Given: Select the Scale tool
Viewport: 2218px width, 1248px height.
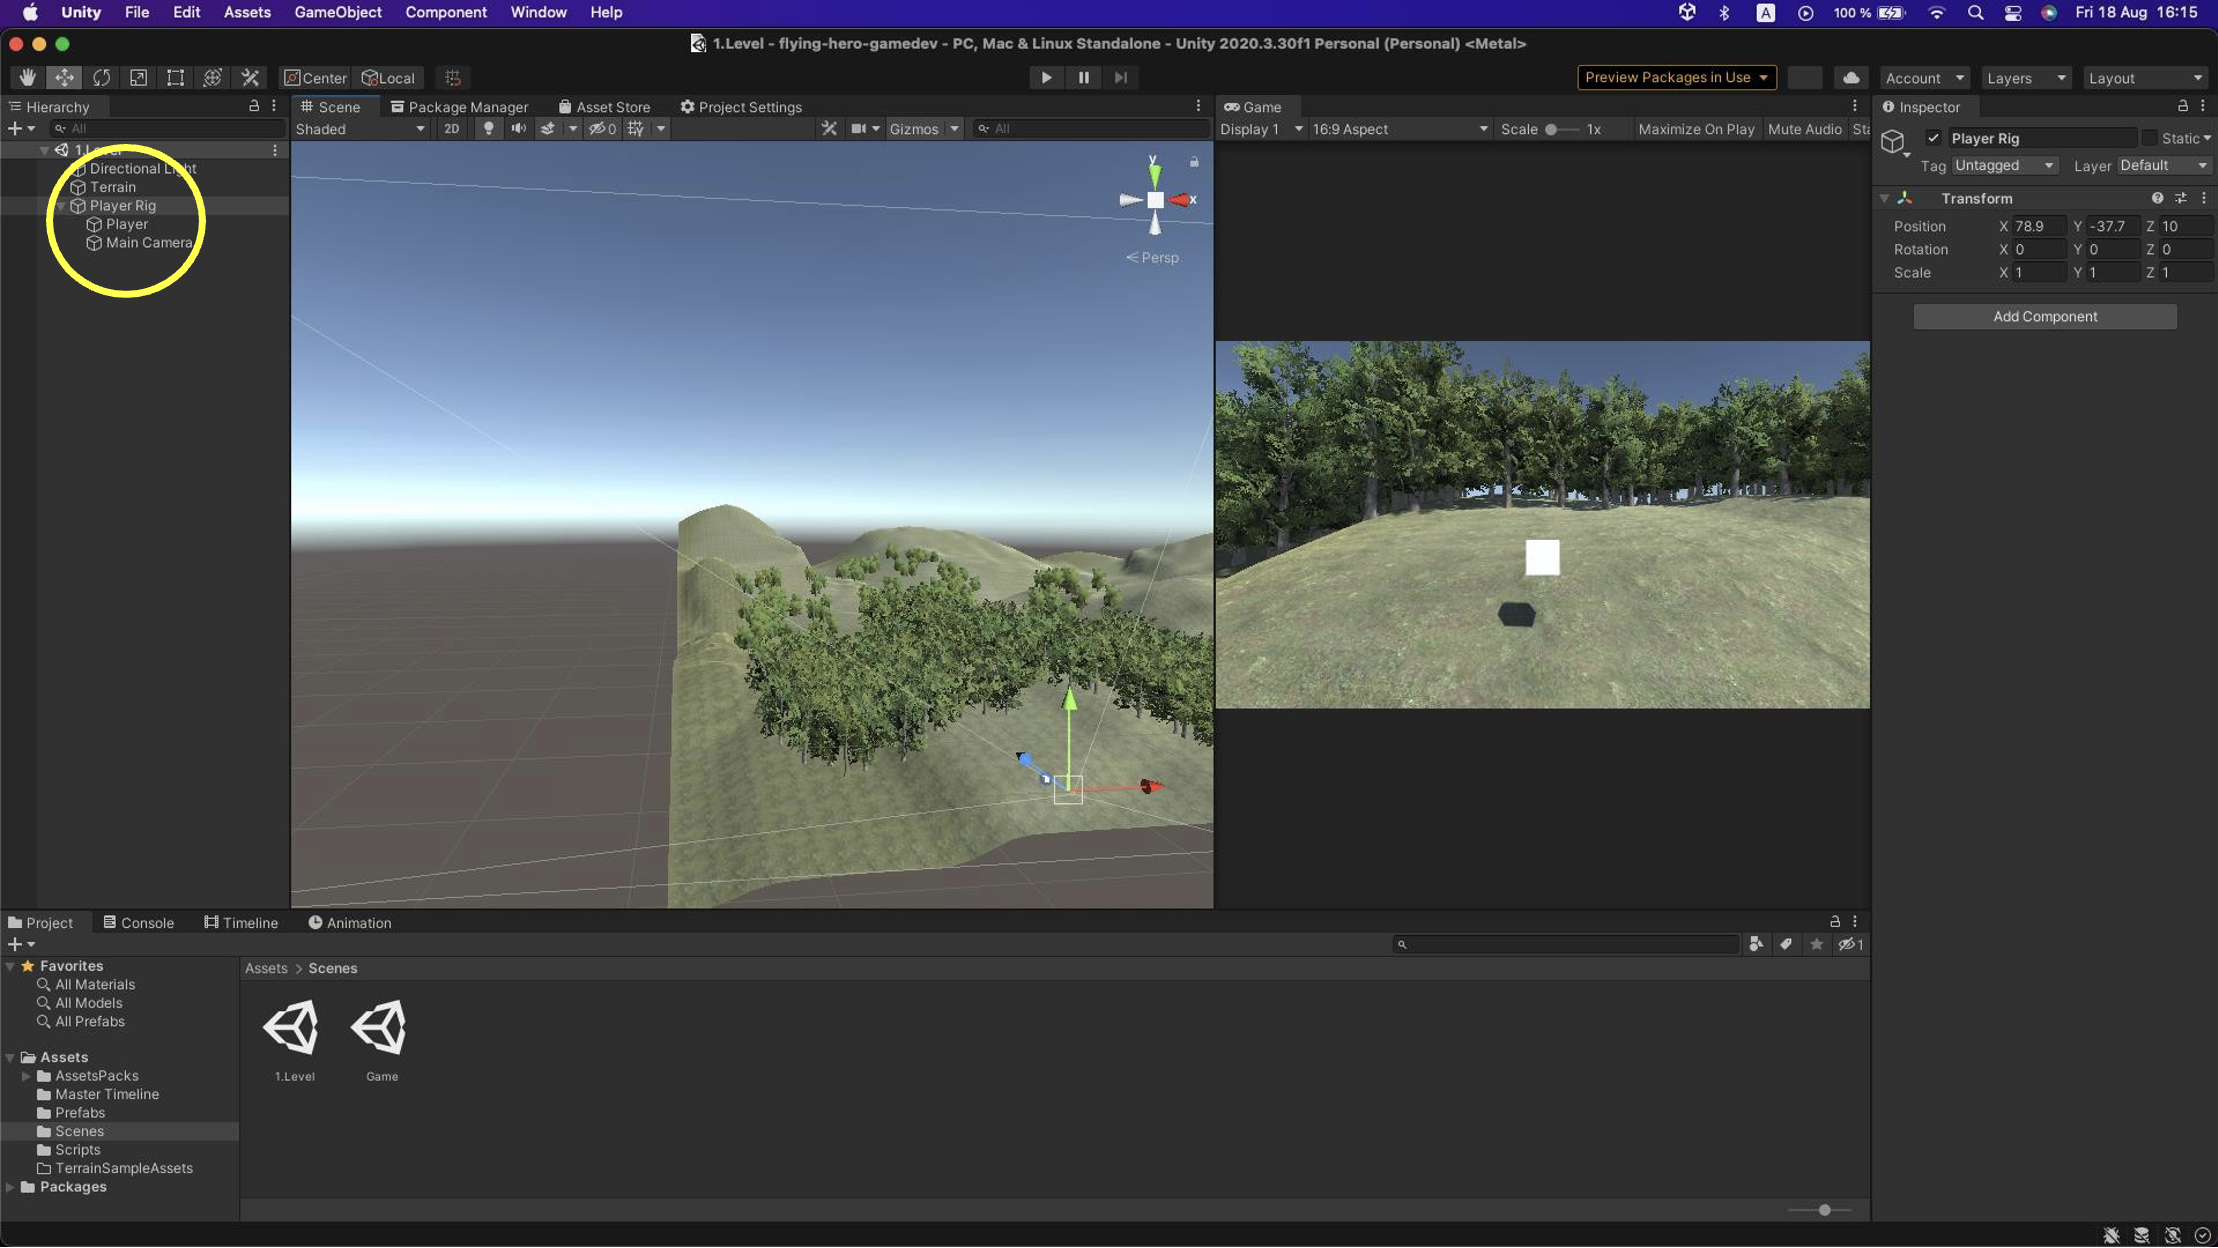Looking at the screenshot, I should 138,77.
